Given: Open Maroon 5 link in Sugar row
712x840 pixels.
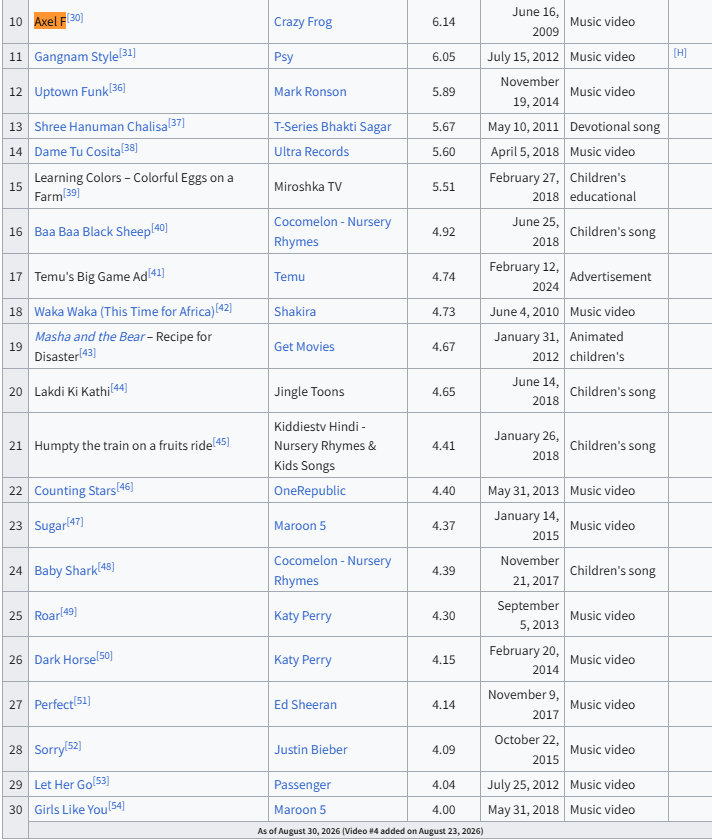Looking at the screenshot, I should [x=299, y=526].
